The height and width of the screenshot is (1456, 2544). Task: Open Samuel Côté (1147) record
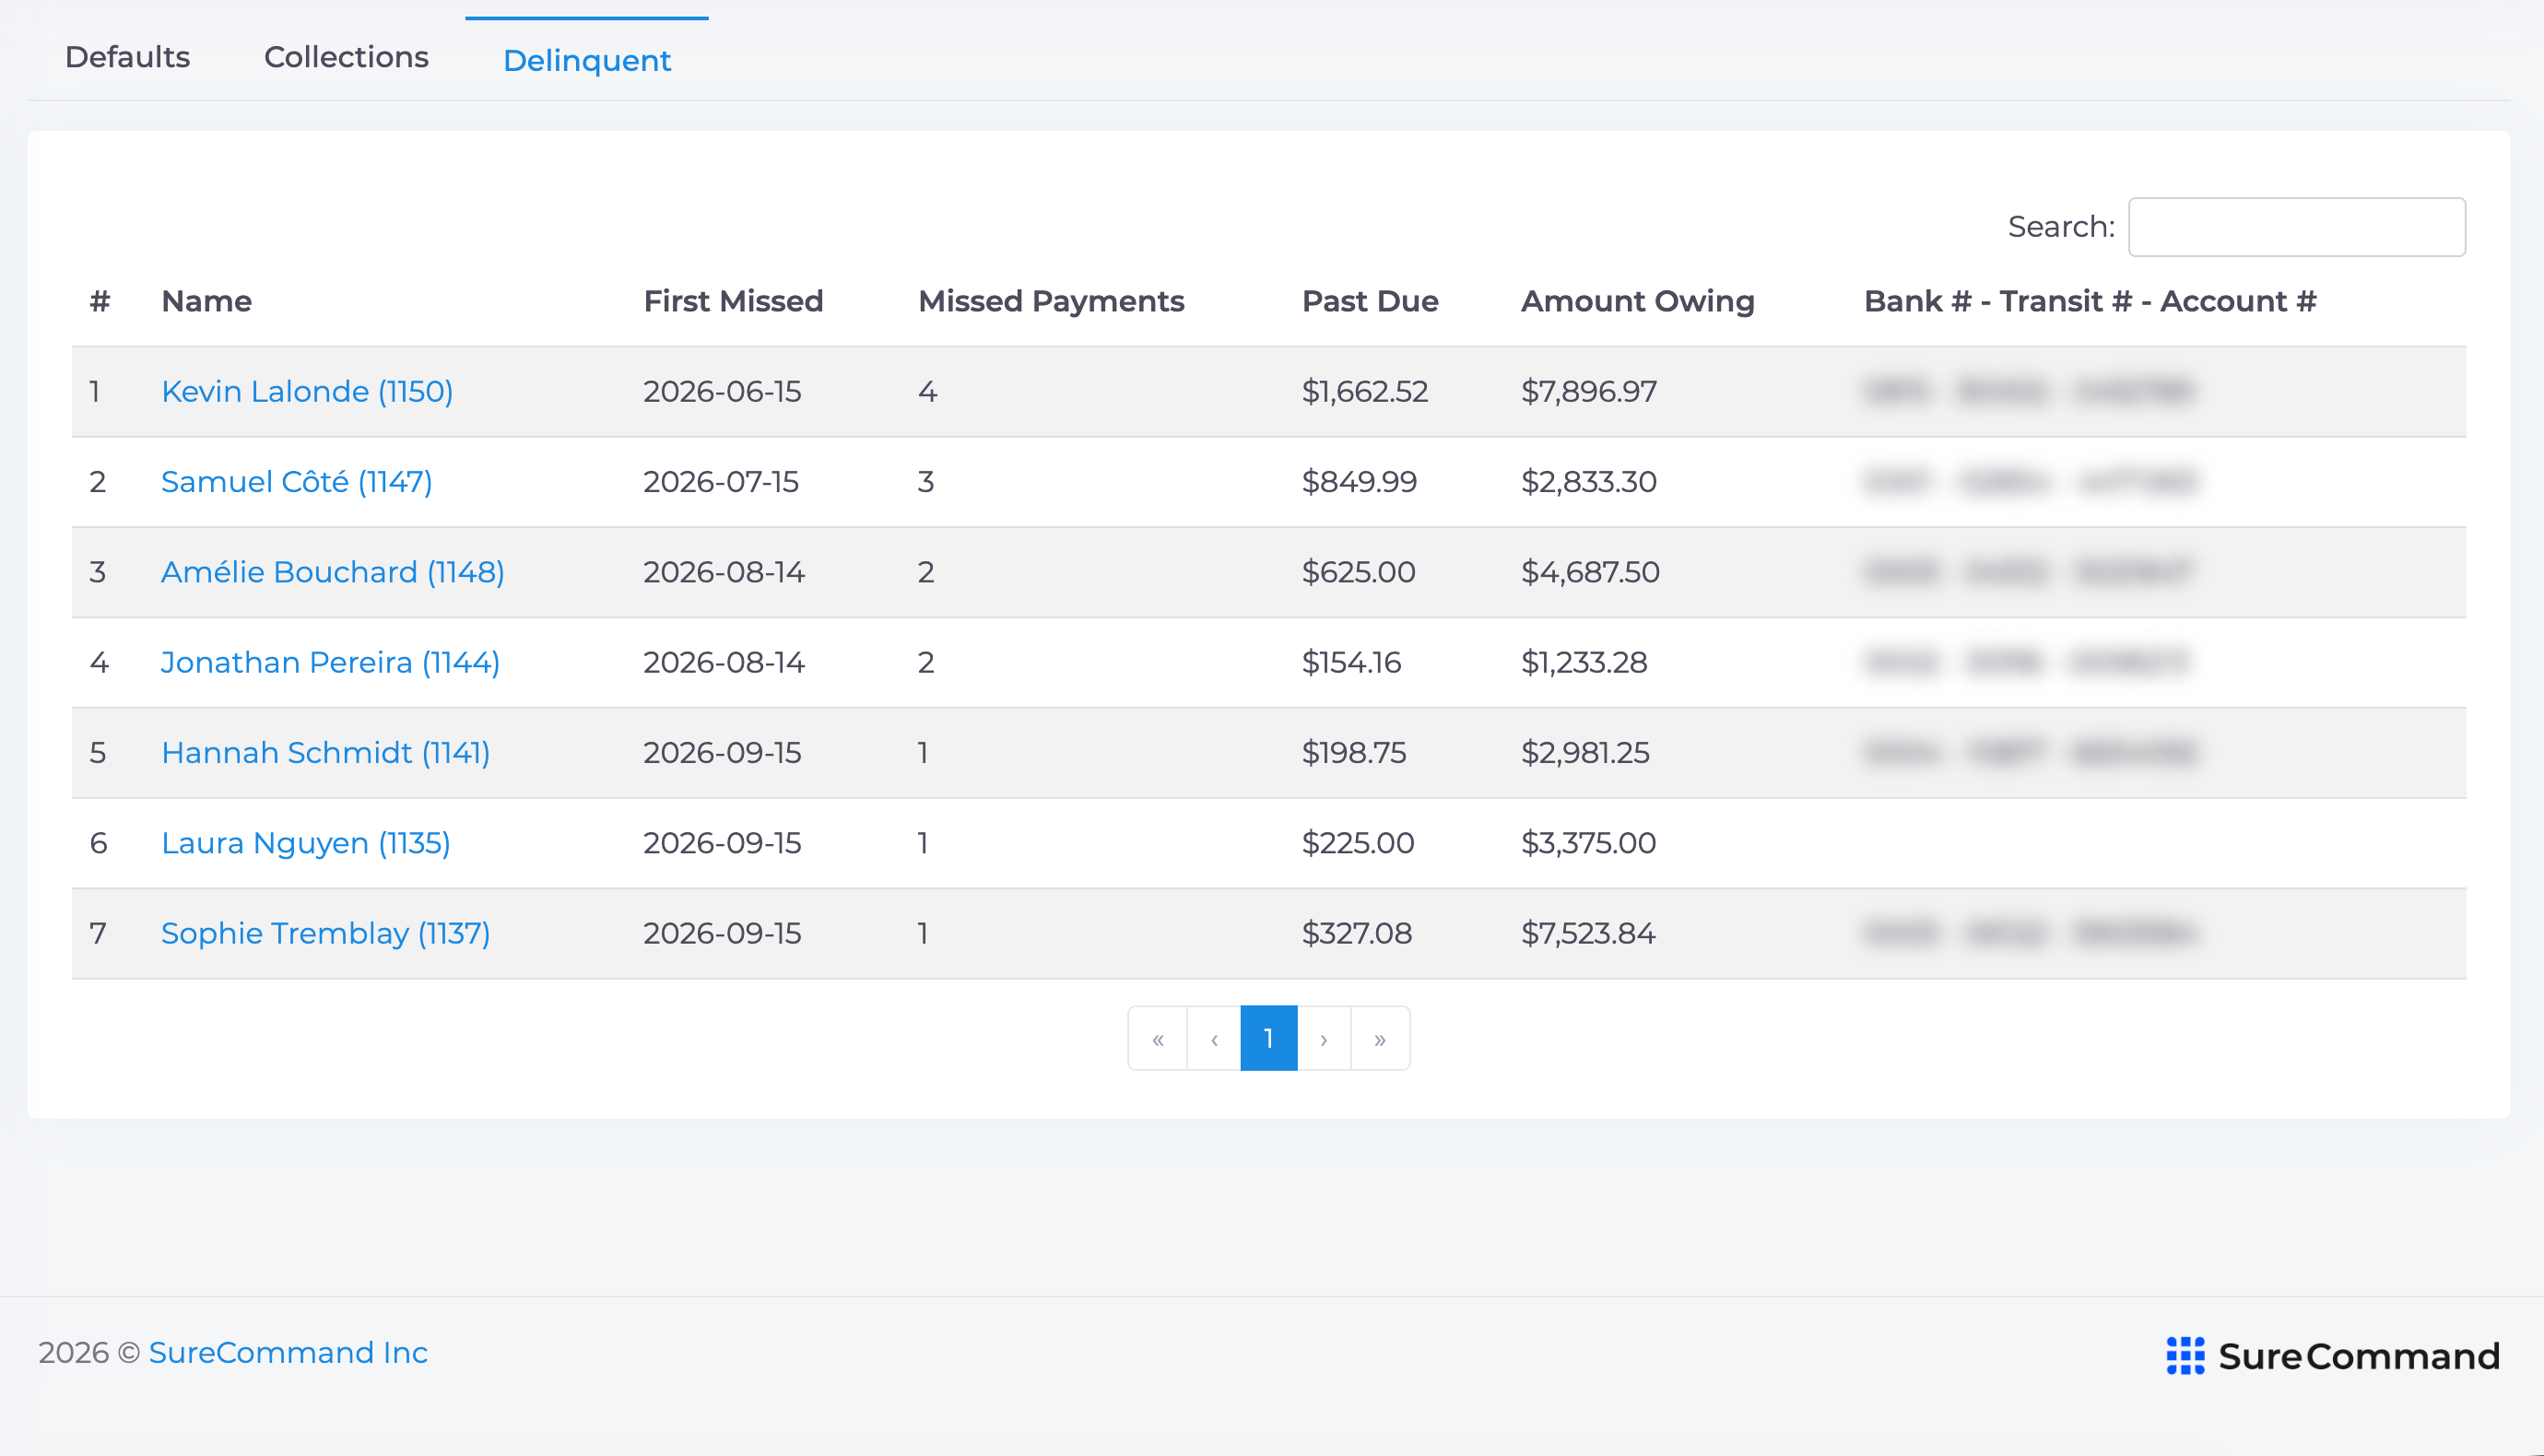point(297,481)
